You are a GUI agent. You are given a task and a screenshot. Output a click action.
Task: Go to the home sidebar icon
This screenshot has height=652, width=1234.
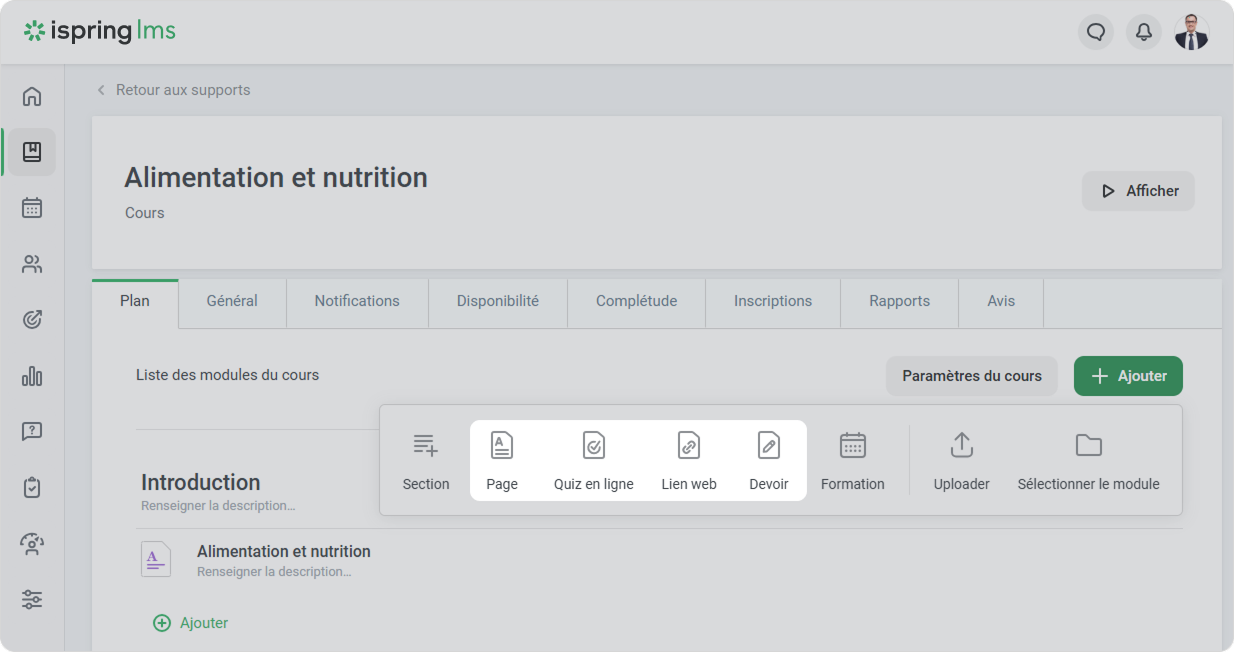[x=32, y=96]
